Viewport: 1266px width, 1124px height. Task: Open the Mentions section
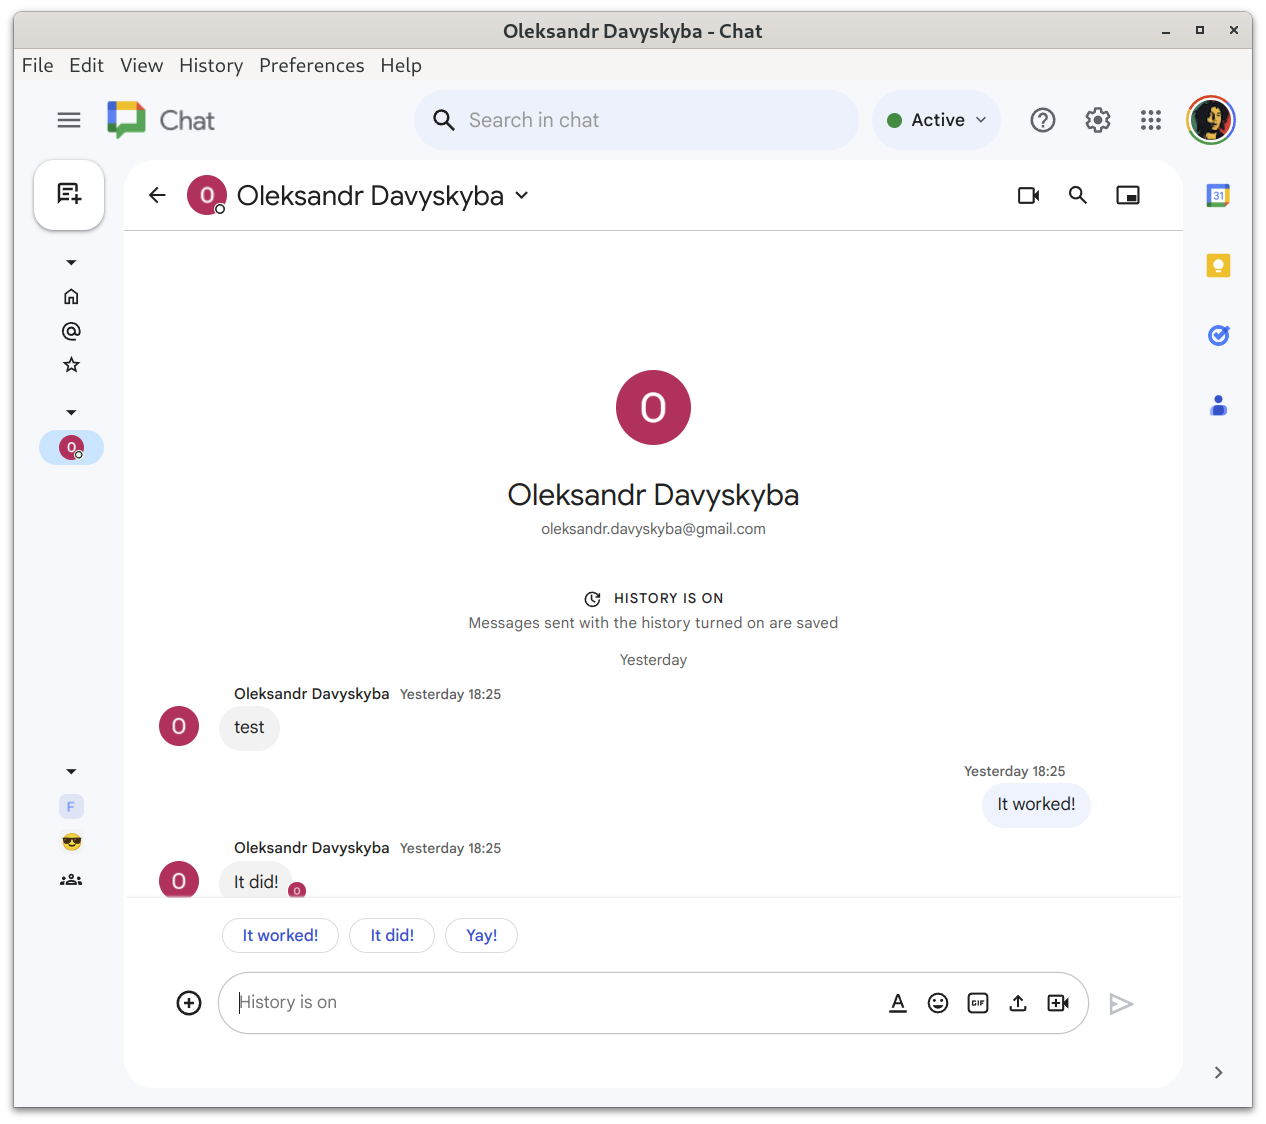pyautogui.click(x=71, y=330)
